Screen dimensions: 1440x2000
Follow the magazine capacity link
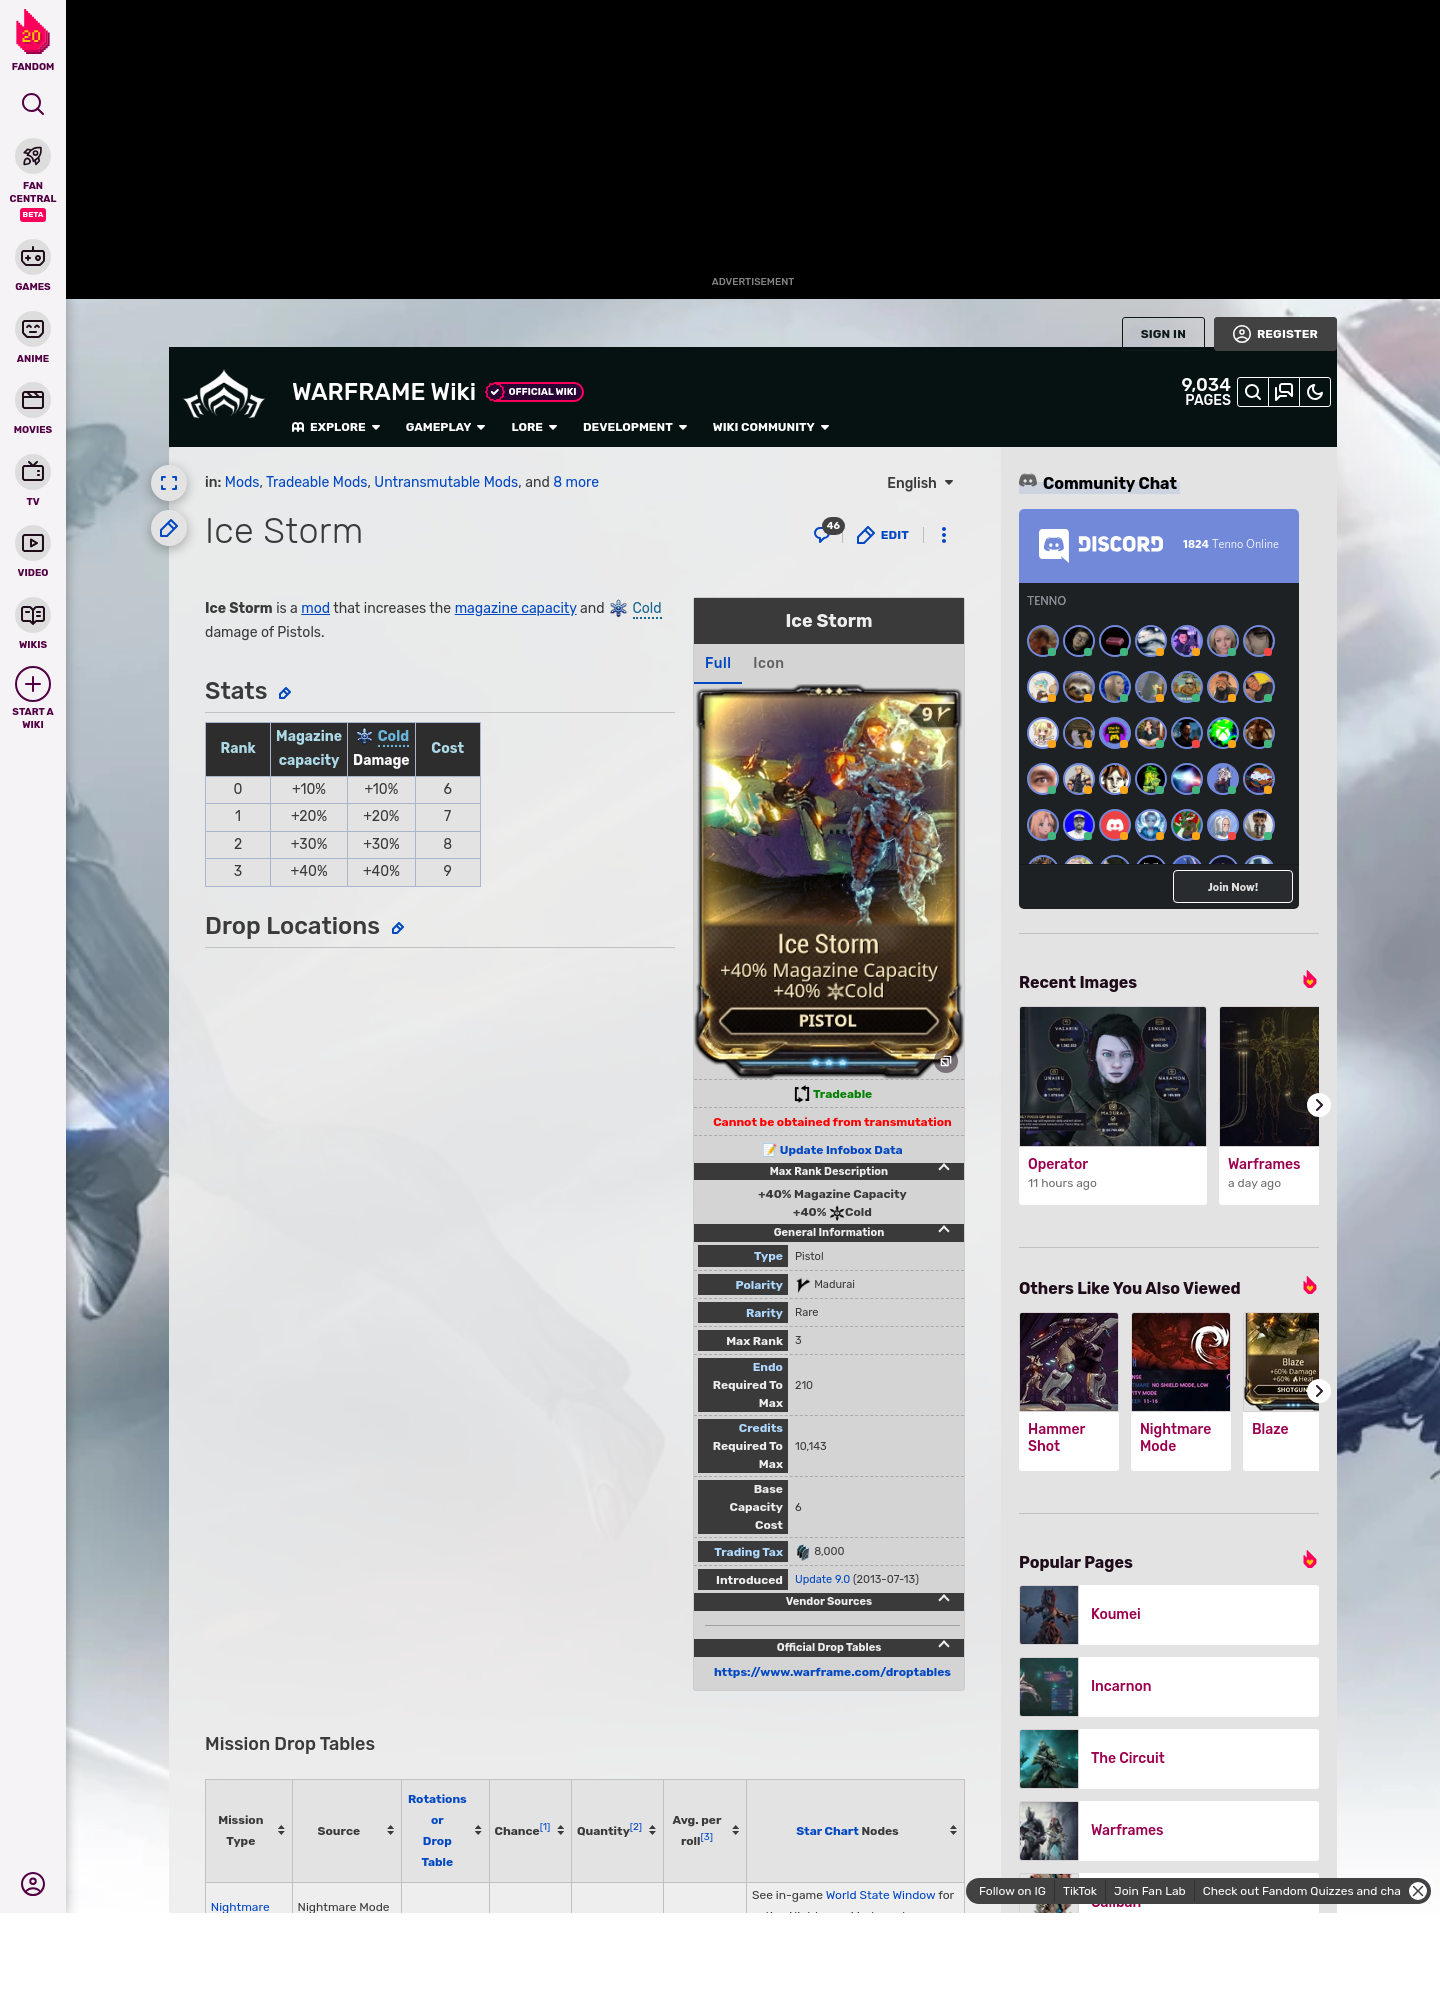tap(515, 608)
